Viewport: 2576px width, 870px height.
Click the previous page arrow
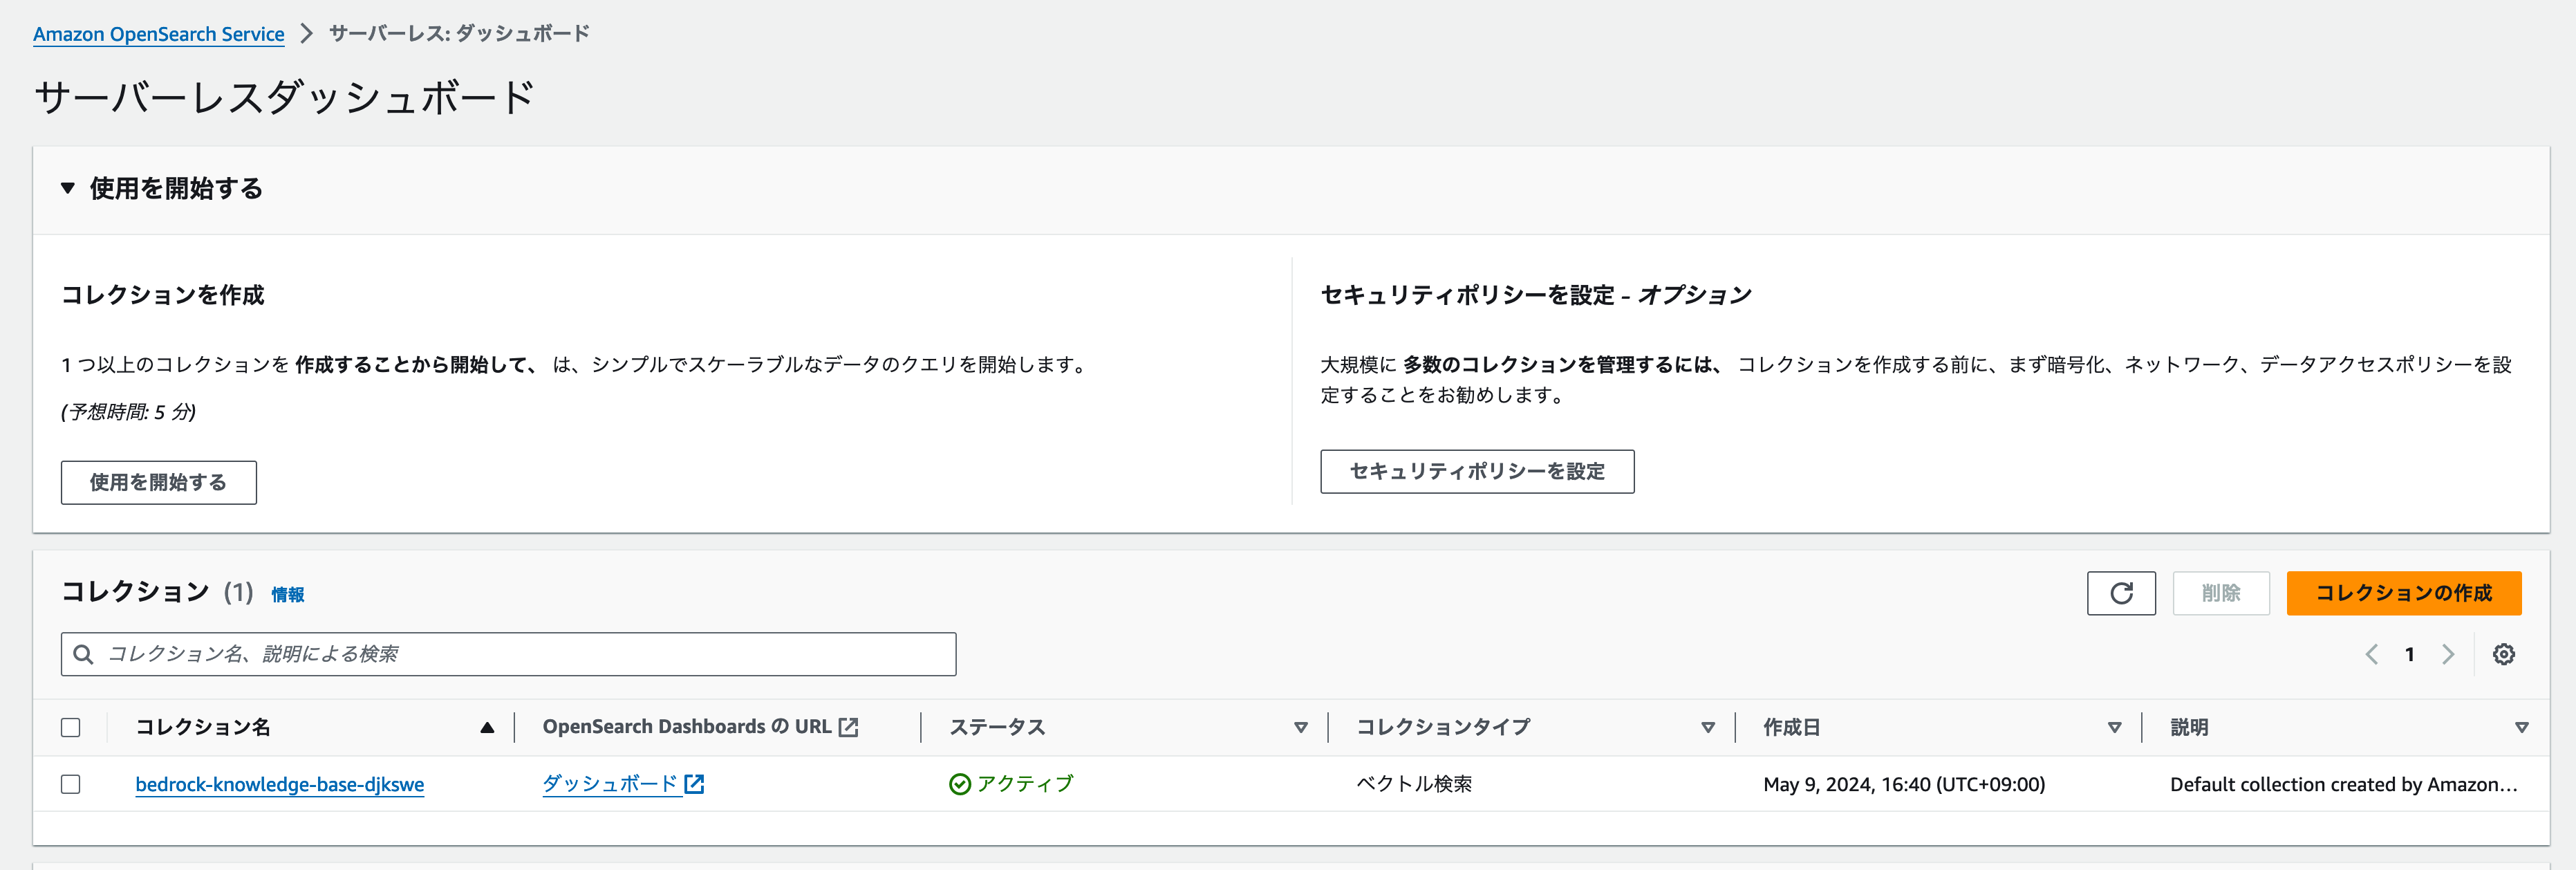click(2371, 654)
